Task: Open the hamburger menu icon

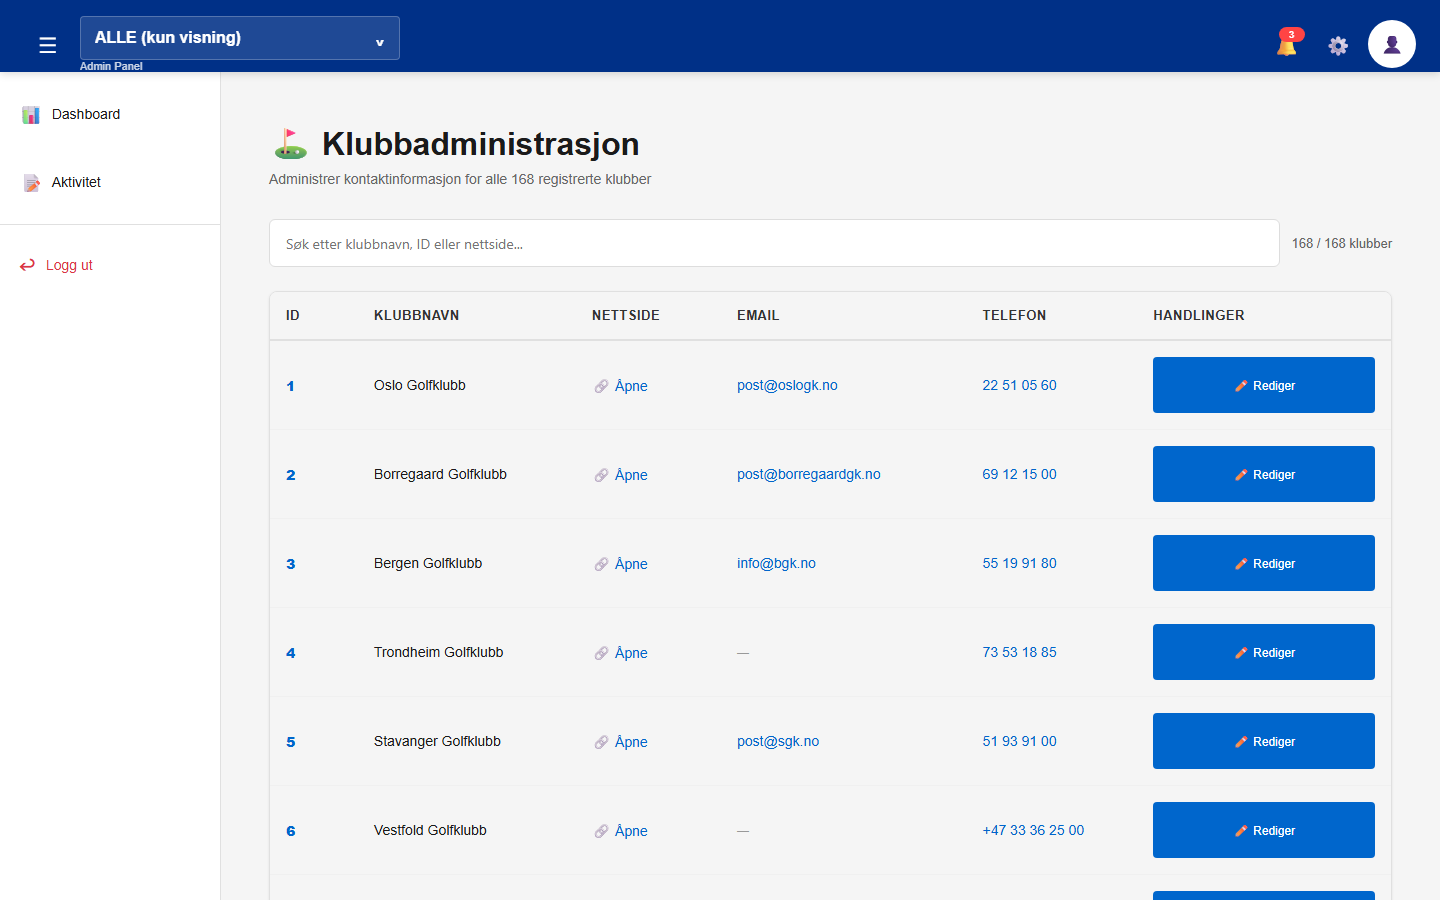Action: 47,45
